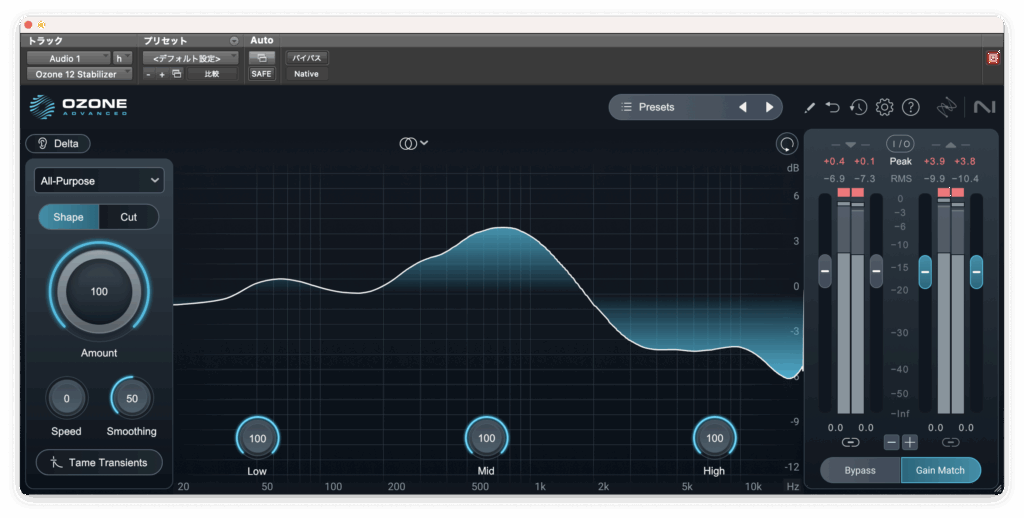Expand the stereo channel mode dropdown
The image size is (1024, 518).
pos(414,143)
